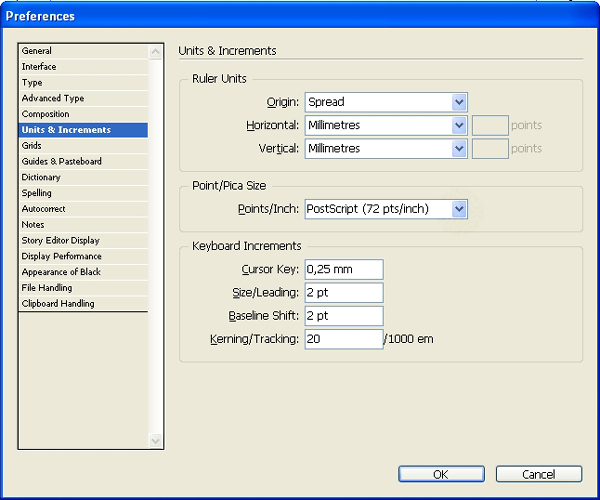Select Notes category
600x500 pixels.
[83, 225]
